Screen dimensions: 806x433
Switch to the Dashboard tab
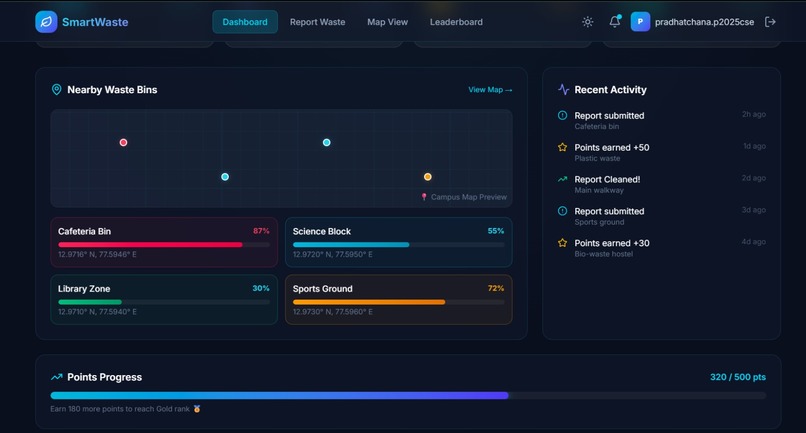pyautogui.click(x=245, y=22)
